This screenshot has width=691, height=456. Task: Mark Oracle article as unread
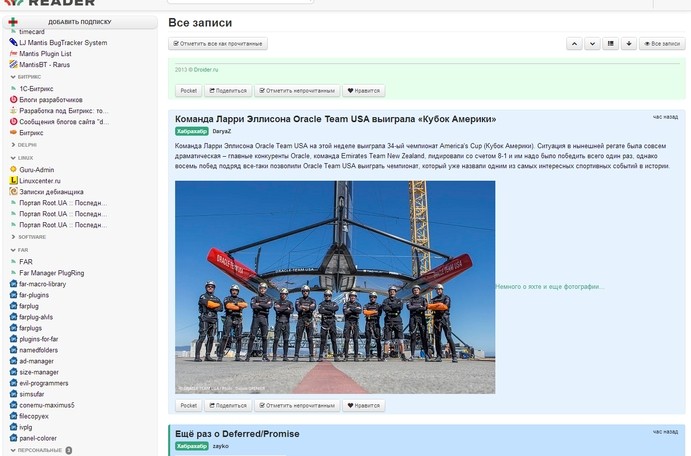click(x=297, y=405)
